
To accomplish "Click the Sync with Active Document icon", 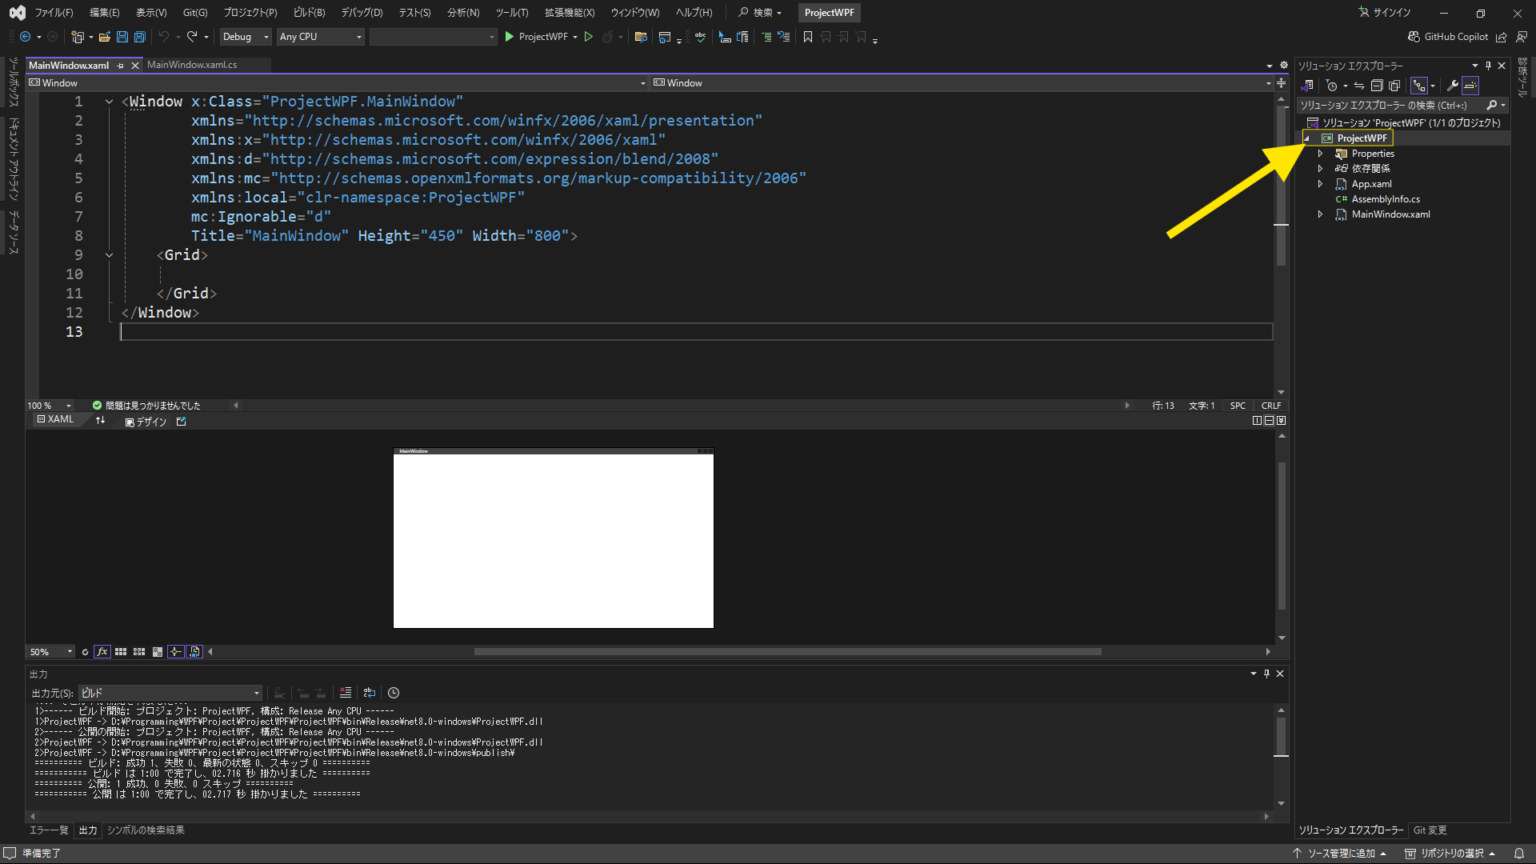I will pos(1359,85).
